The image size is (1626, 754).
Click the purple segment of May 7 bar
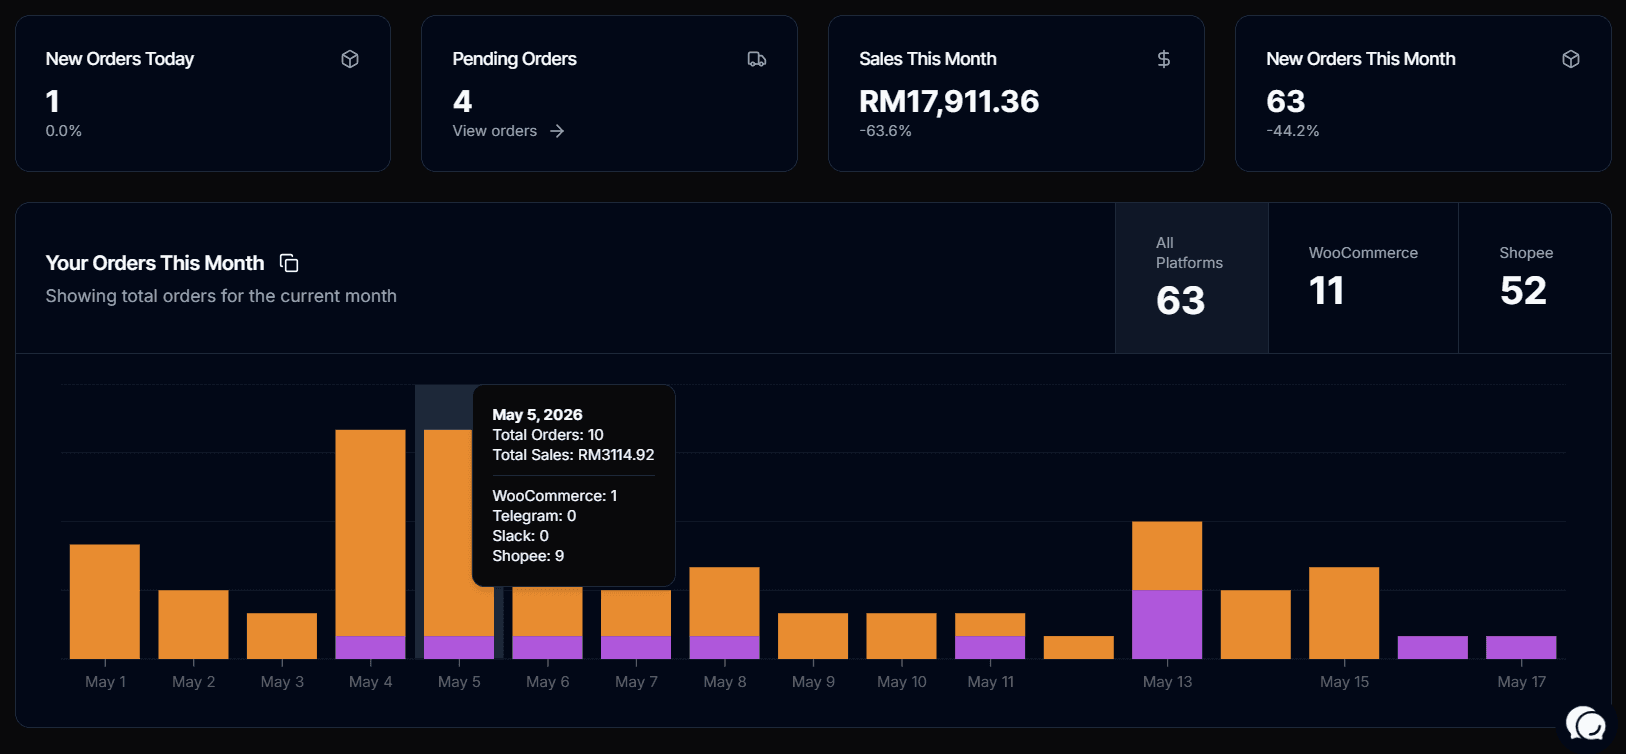(x=636, y=647)
